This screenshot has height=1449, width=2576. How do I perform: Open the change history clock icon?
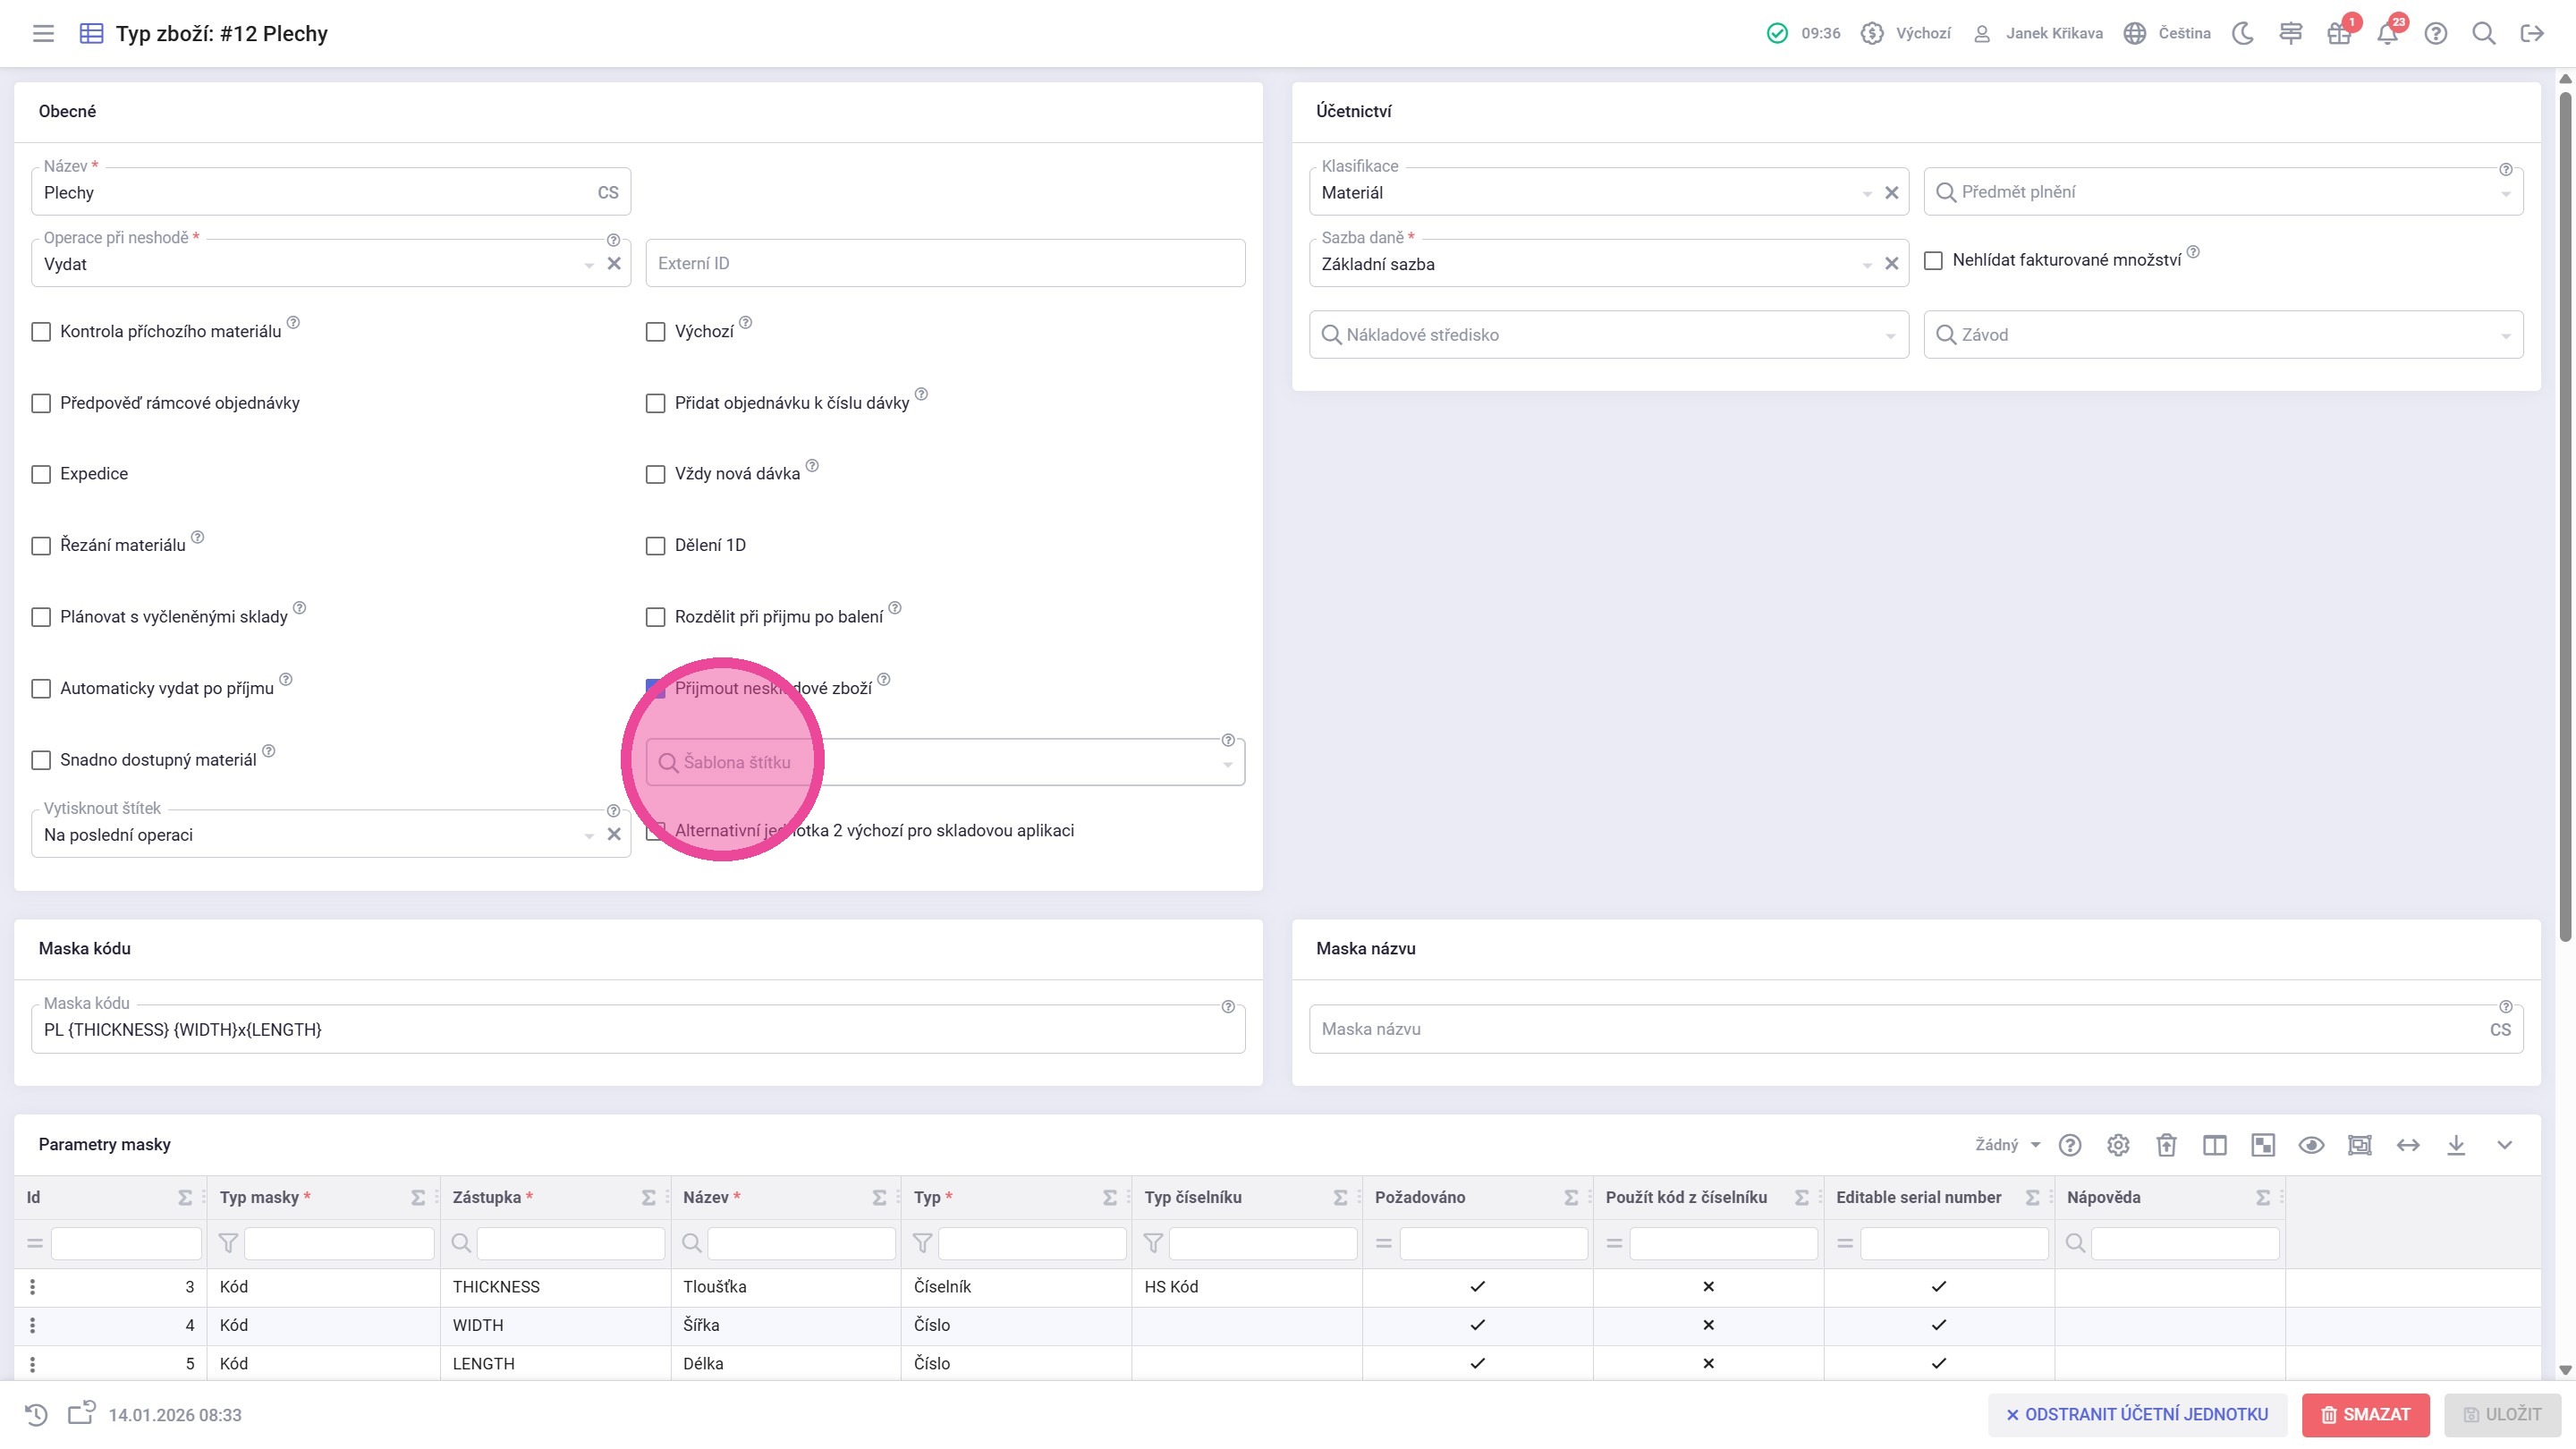pyautogui.click(x=36, y=1414)
